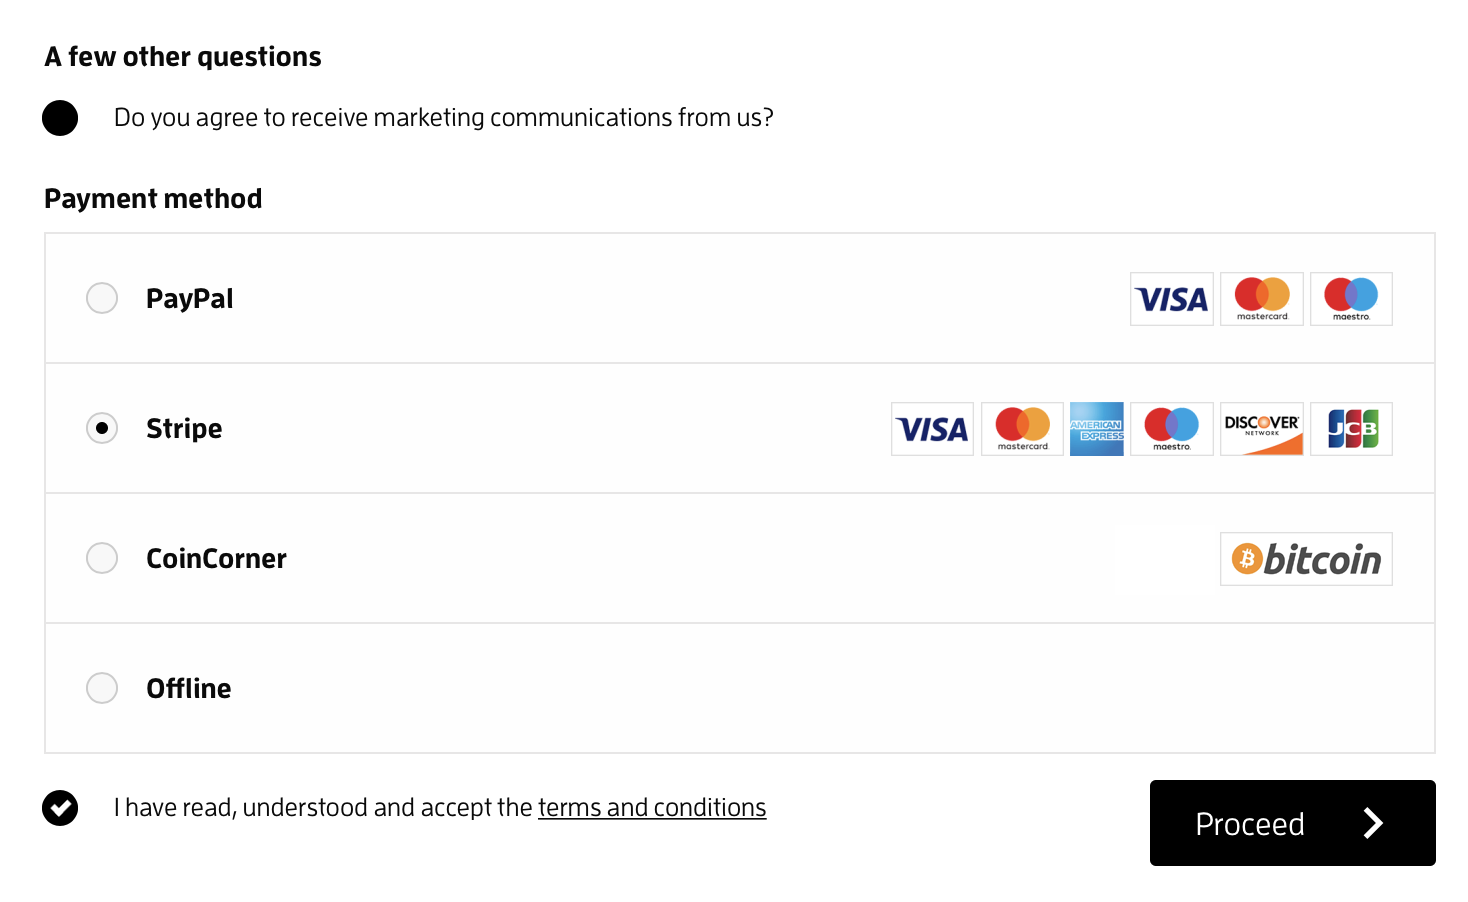Click the VISA icon in the Stripe row
This screenshot has height=902, width=1468.
(931, 428)
